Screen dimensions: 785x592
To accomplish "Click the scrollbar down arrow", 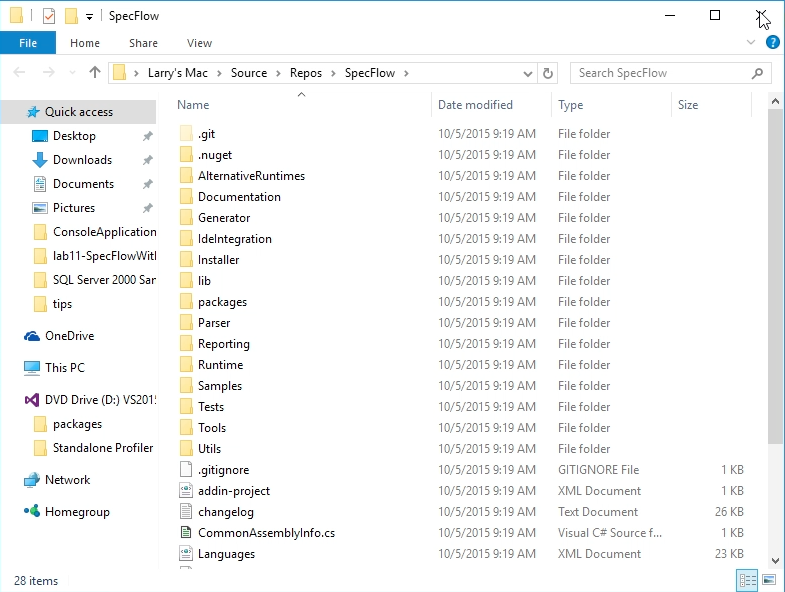I will 775,561.
